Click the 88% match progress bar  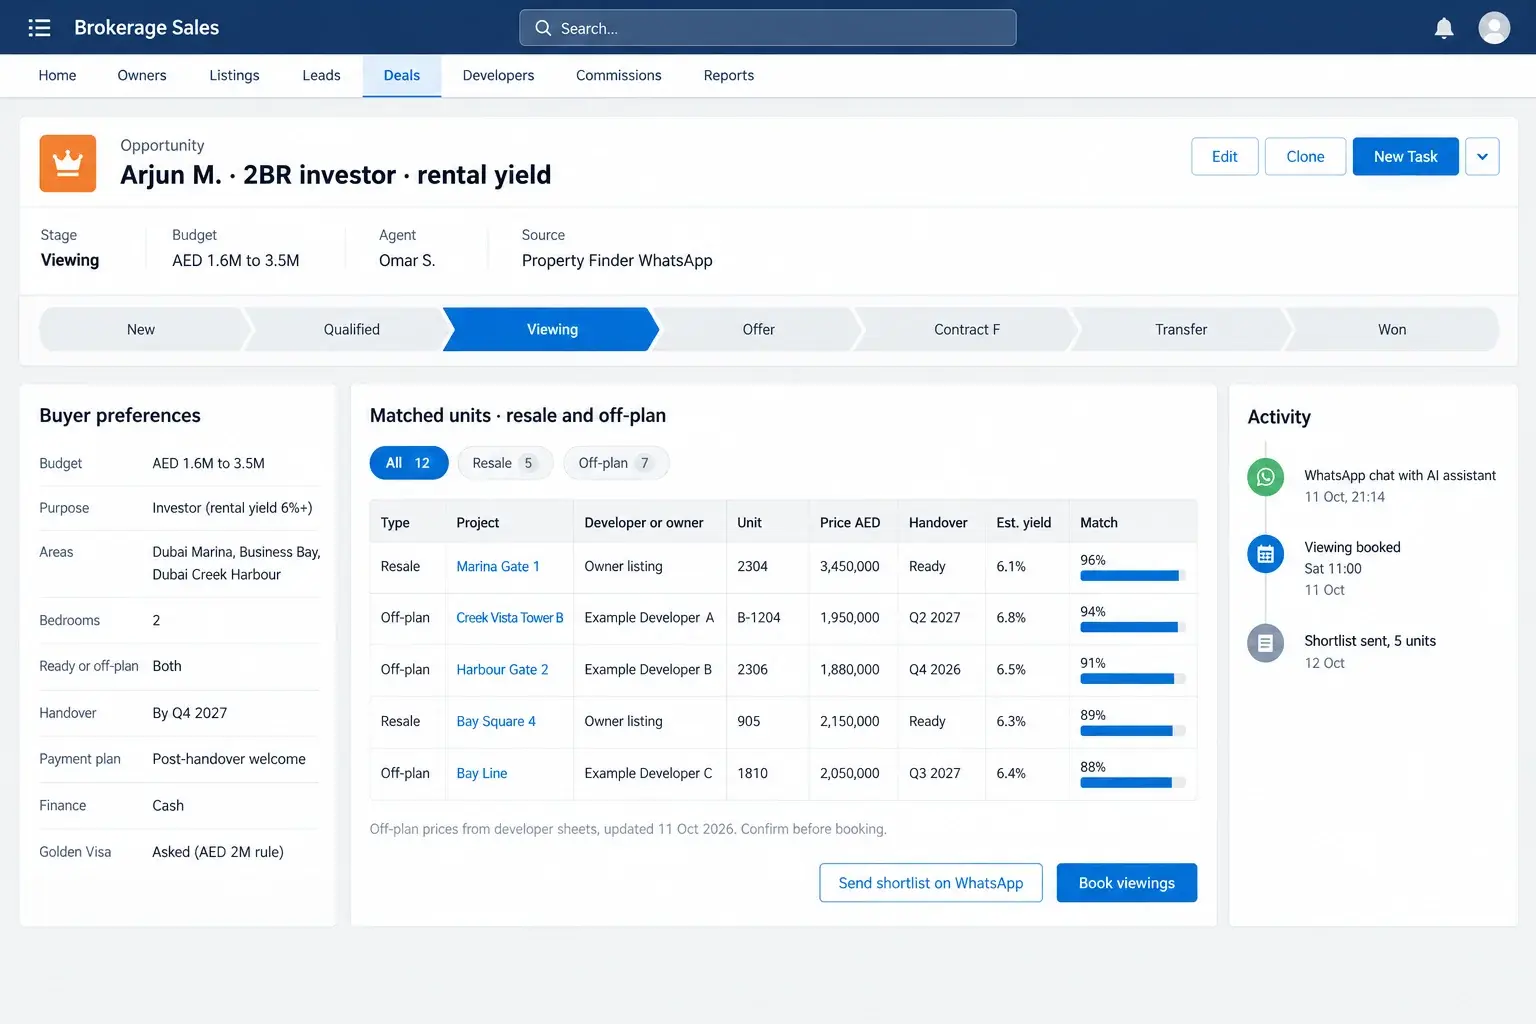tap(1133, 783)
